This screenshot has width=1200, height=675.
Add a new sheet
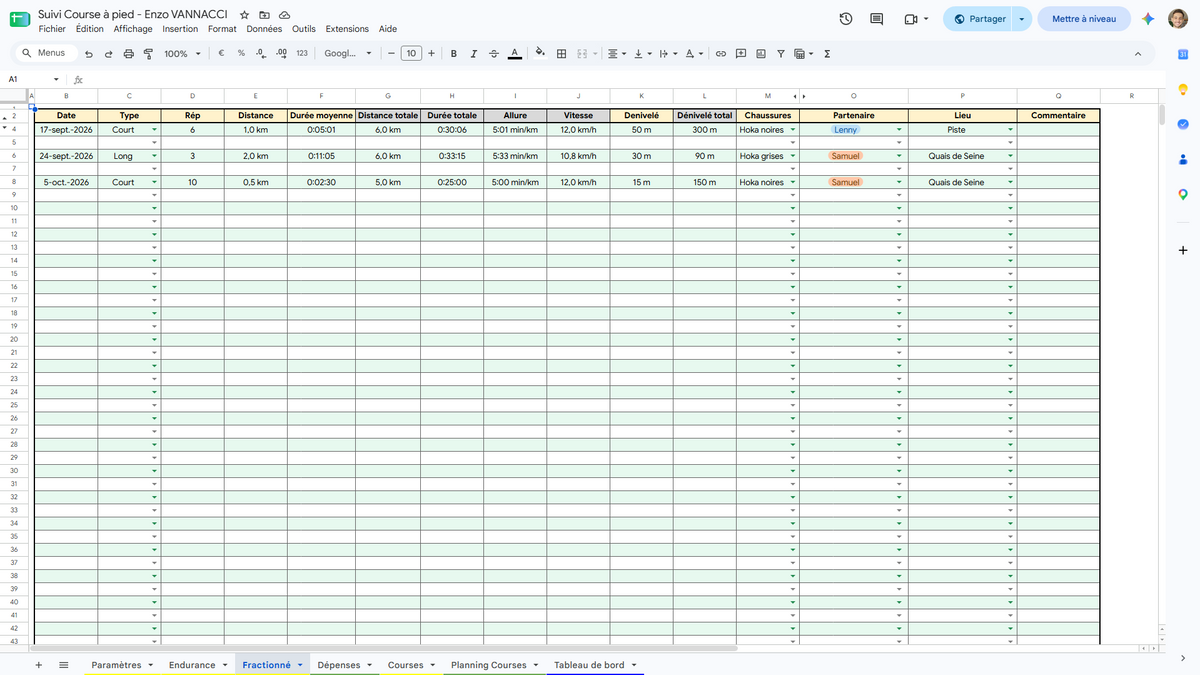tap(39, 665)
